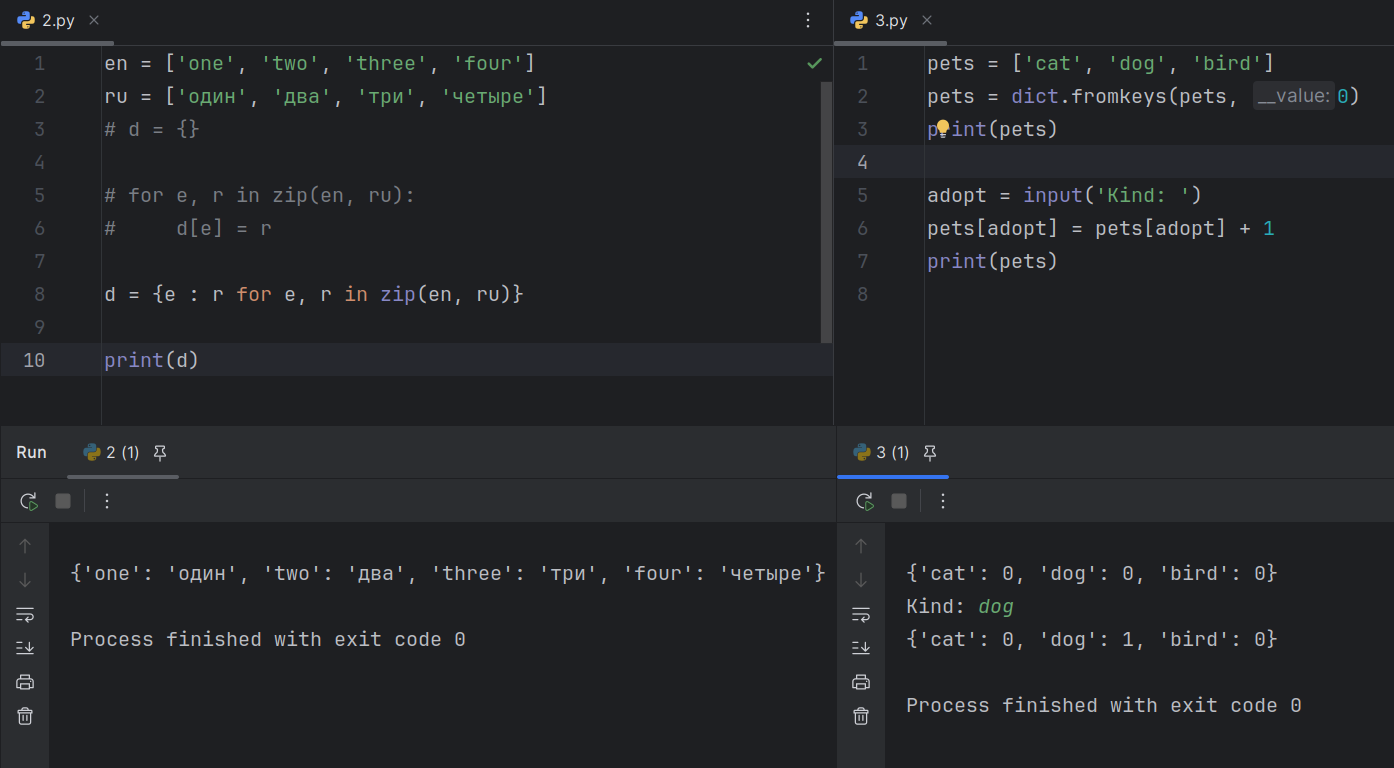Click the stop button in the '3 (1)' run panel
This screenshot has width=1394, height=768.
(x=899, y=501)
